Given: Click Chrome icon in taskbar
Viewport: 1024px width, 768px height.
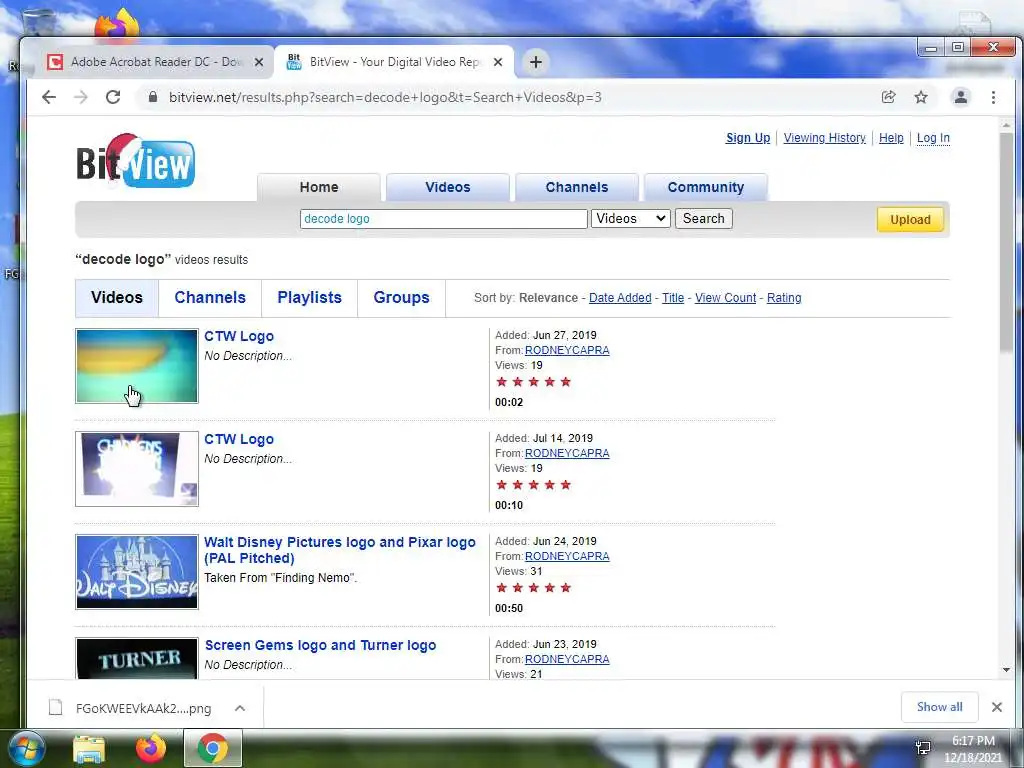Looking at the screenshot, I should click(213, 749).
